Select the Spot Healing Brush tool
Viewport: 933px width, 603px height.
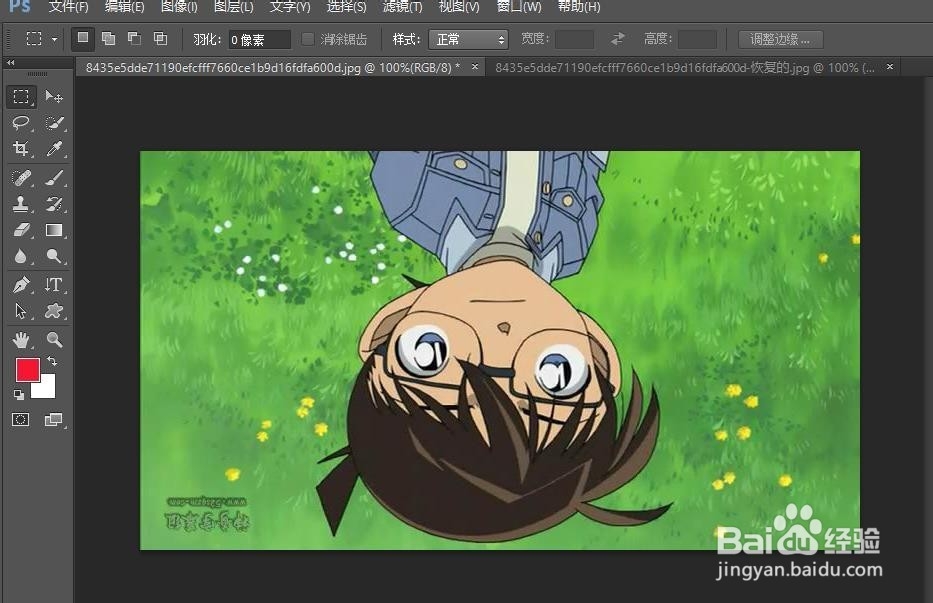coord(21,177)
